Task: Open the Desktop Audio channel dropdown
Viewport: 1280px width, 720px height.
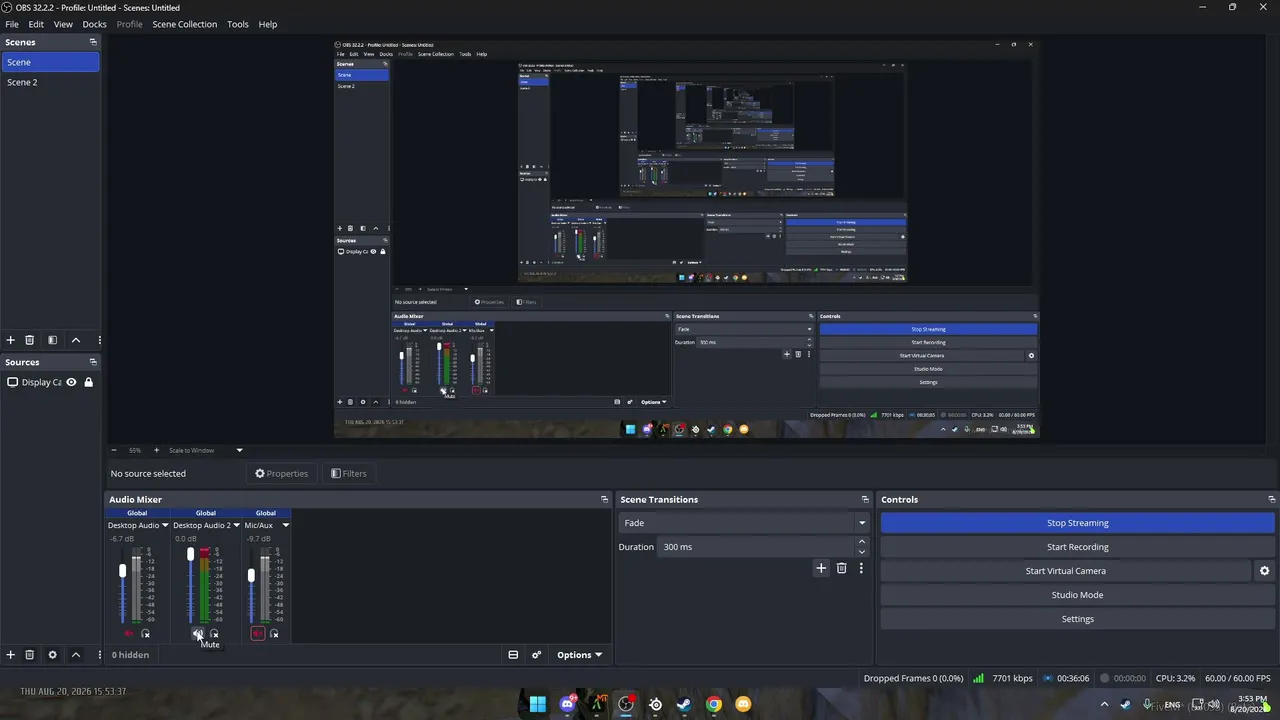Action: pyautogui.click(x=165, y=525)
